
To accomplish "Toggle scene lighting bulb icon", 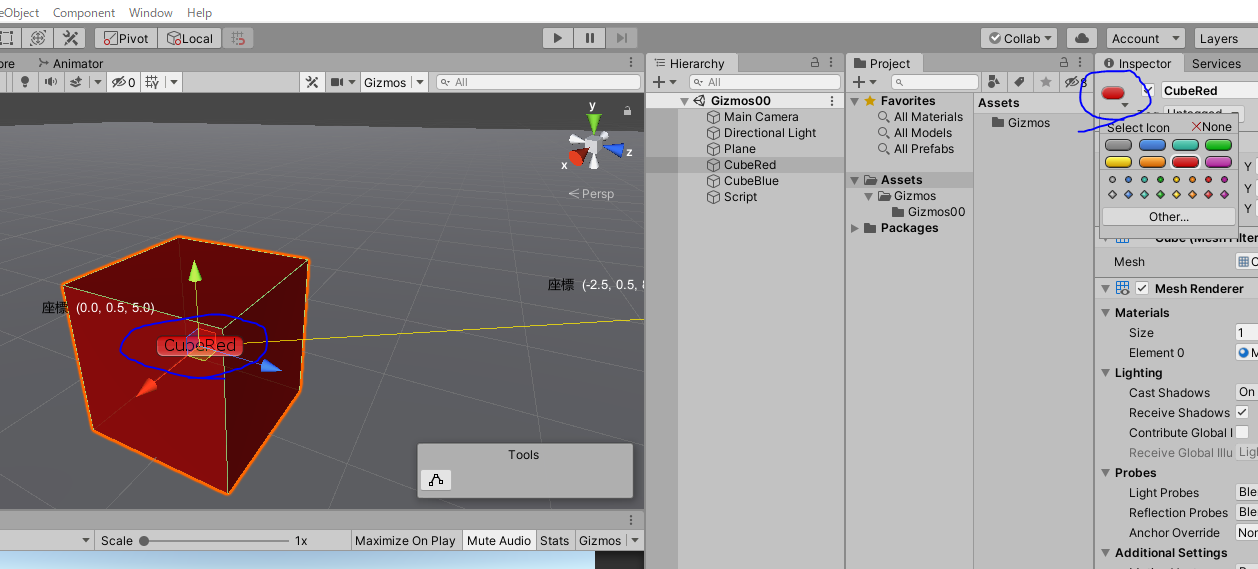I will coord(24,82).
